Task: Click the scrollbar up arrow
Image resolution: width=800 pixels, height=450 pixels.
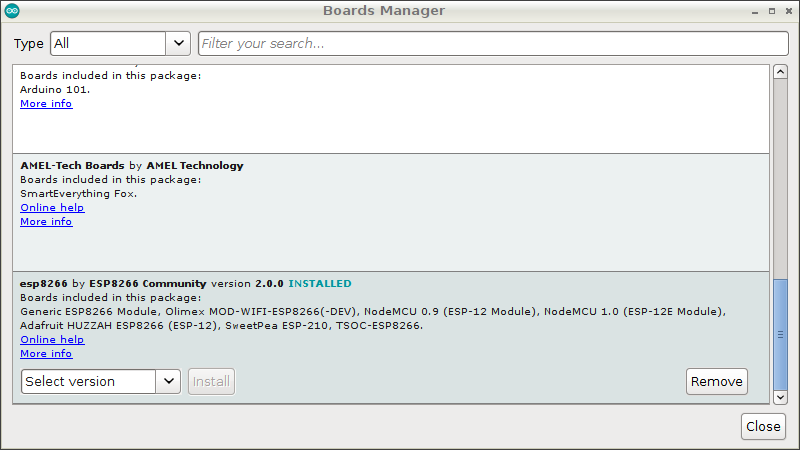Action: (780, 72)
